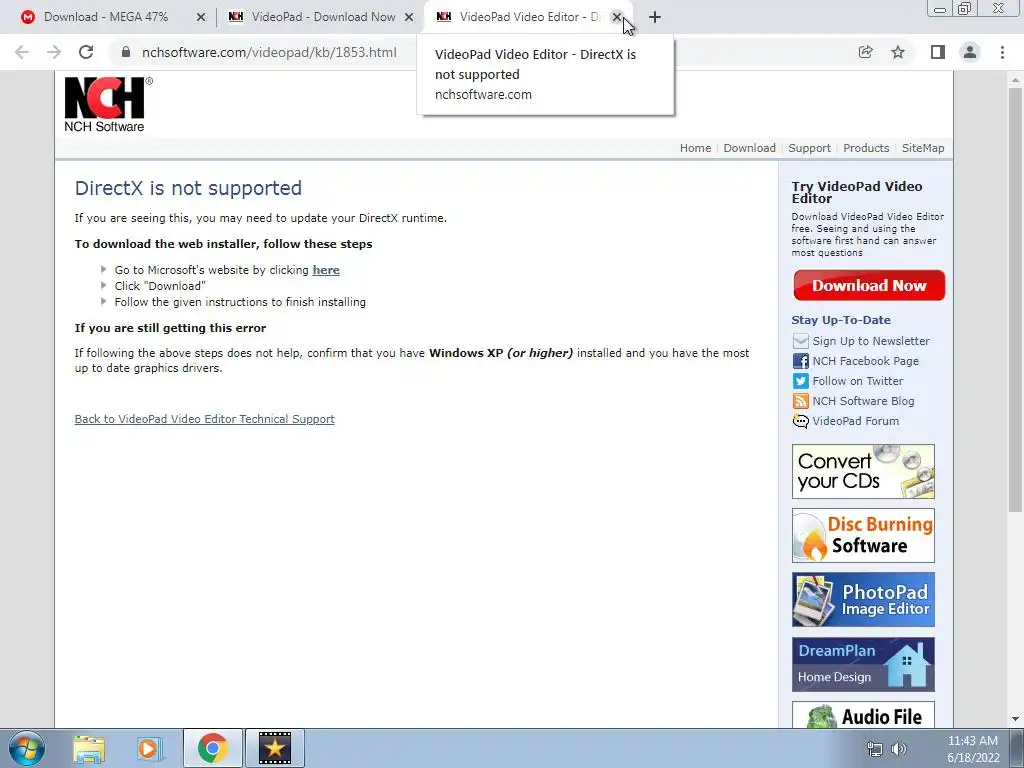1024x768 pixels.
Task: Select the Chrome taskbar icon
Action: pyautogui.click(x=212, y=748)
